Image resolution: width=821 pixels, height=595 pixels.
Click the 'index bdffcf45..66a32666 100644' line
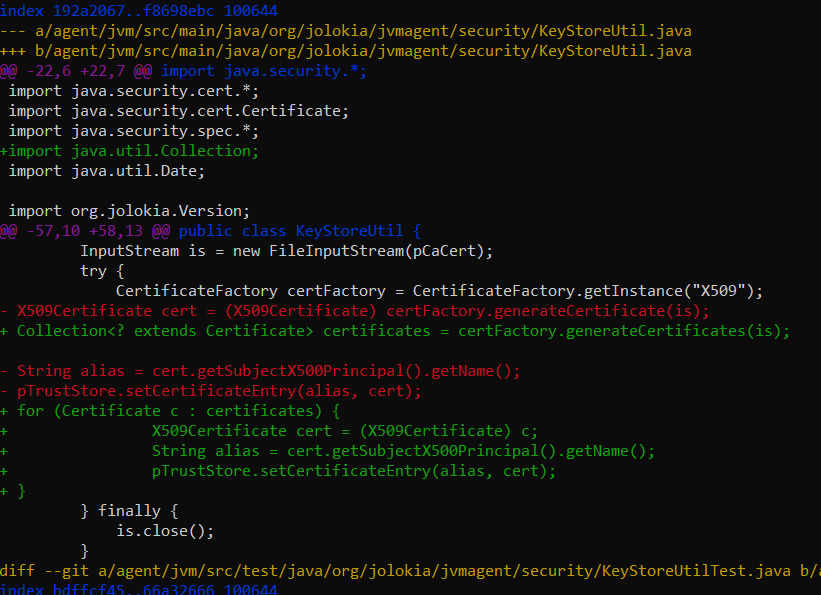click(139, 589)
